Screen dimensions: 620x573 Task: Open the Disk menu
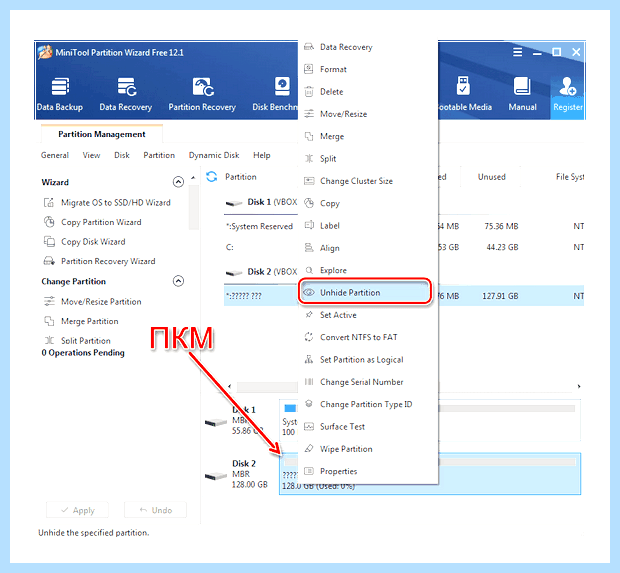pos(122,155)
